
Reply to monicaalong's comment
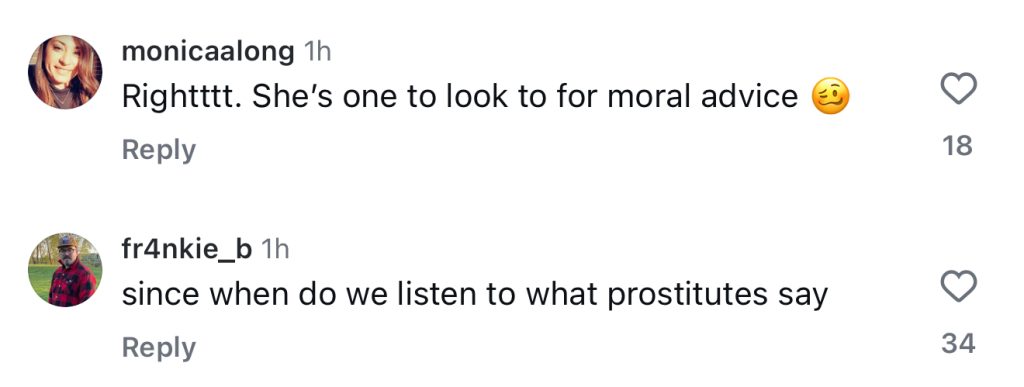coord(159,150)
